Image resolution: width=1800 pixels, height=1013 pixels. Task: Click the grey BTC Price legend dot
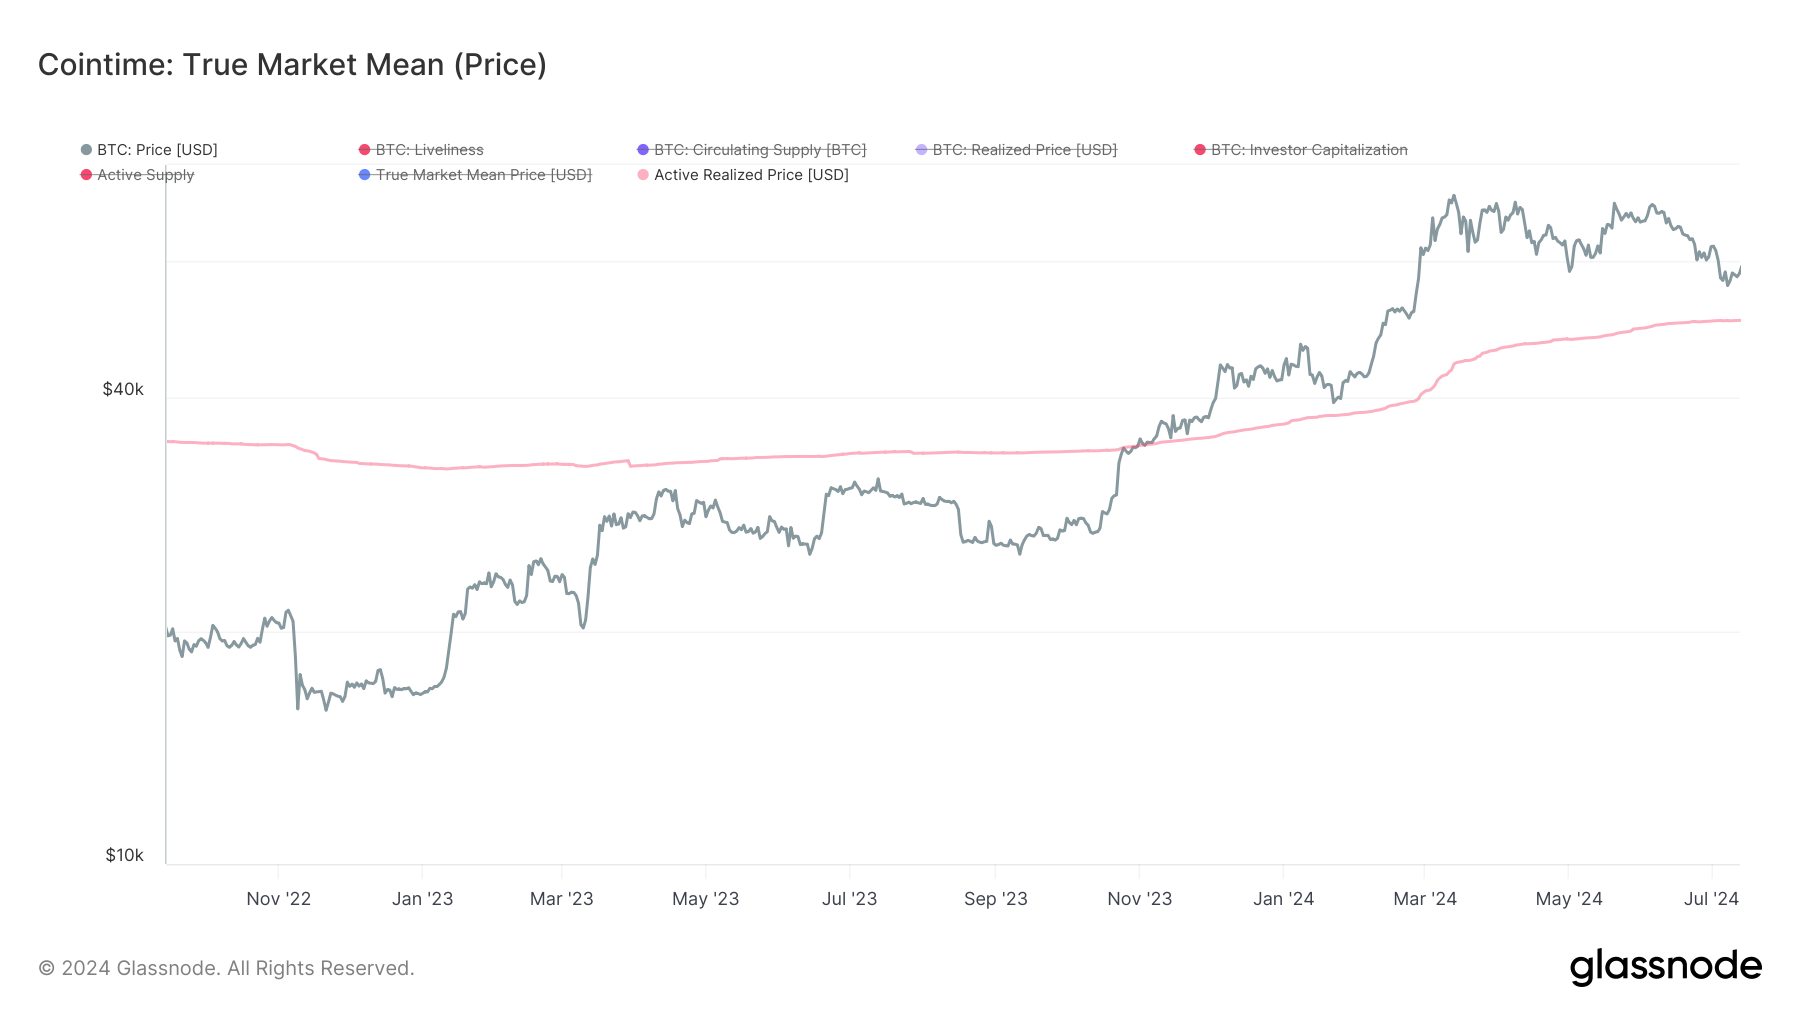[86, 150]
